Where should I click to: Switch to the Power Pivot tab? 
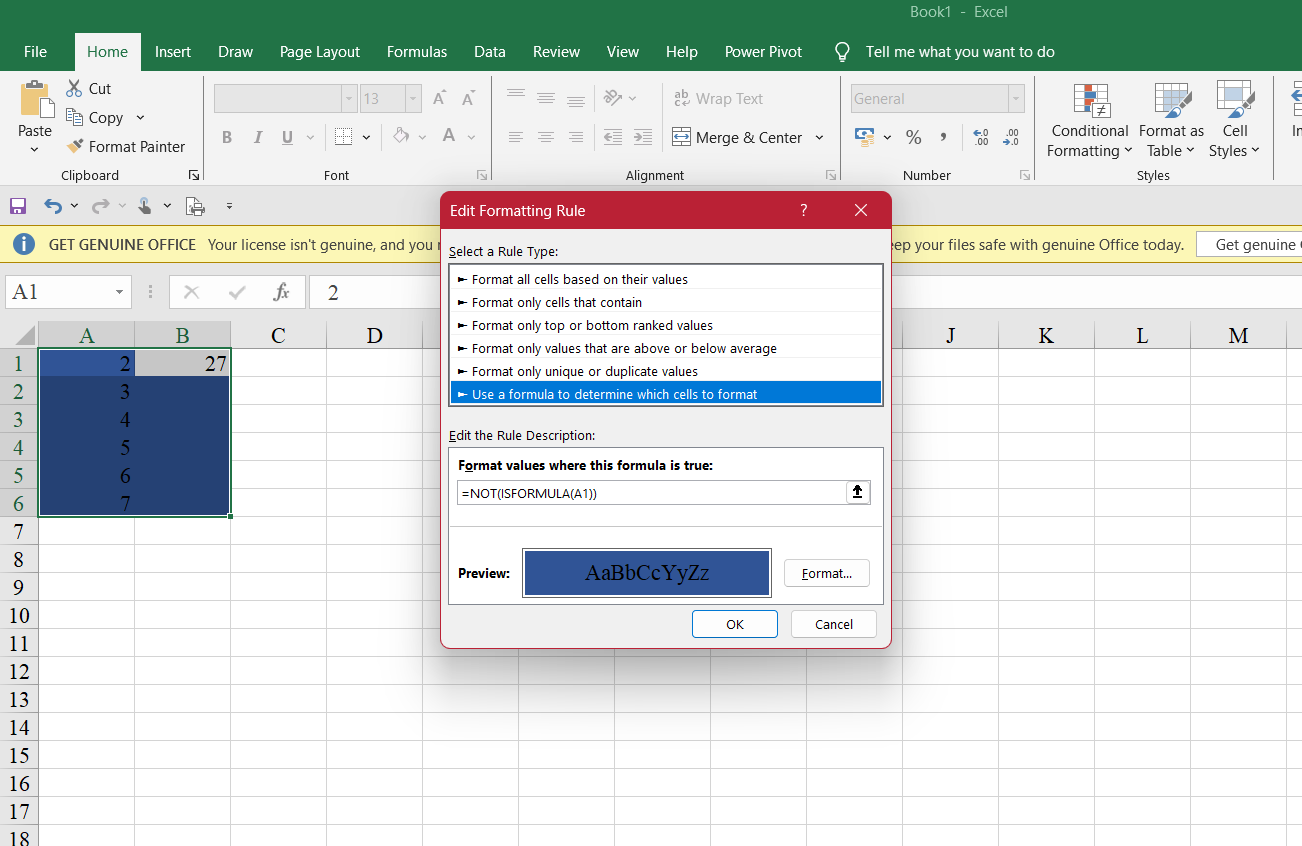tap(764, 52)
